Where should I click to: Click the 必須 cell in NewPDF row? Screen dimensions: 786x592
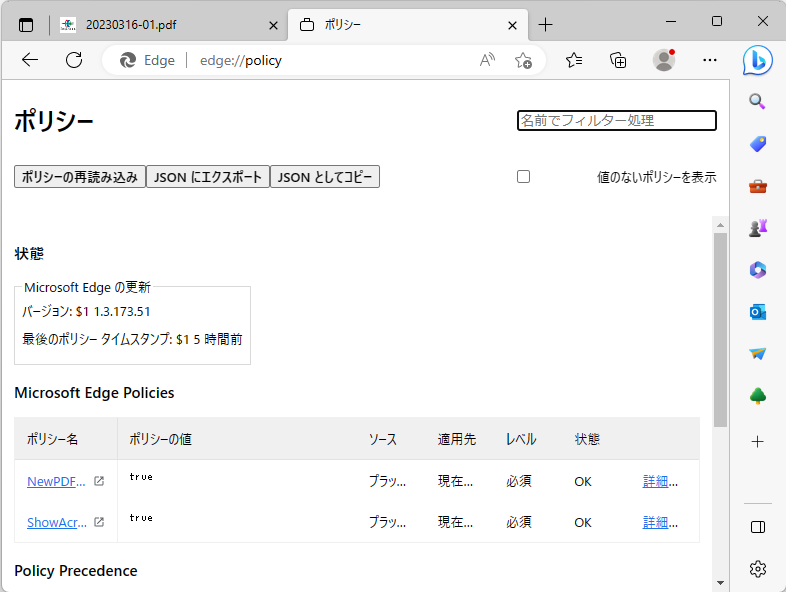coord(519,482)
